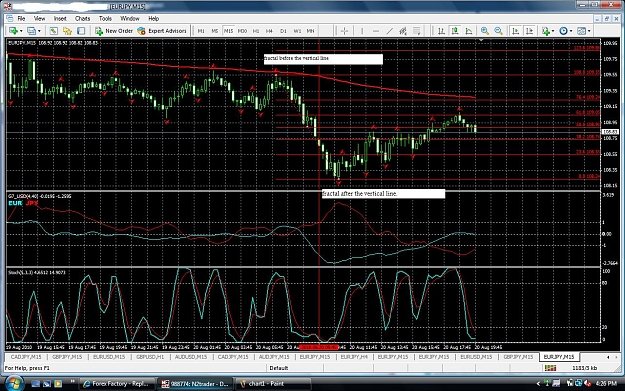Zoom in on the chart

pyautogui.click(x=485, y=31)
